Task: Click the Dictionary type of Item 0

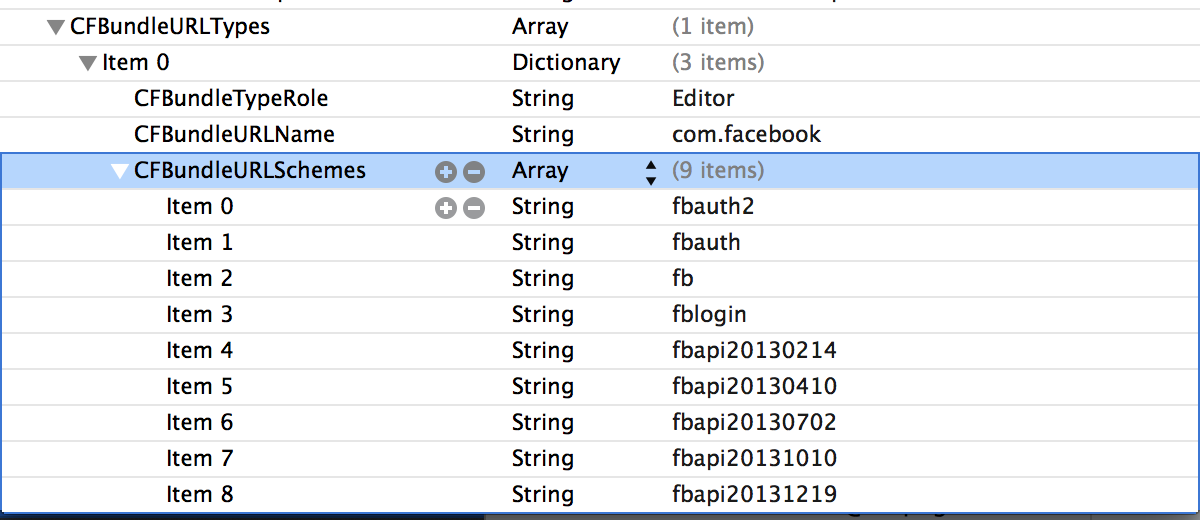Action: pos(566,63)
